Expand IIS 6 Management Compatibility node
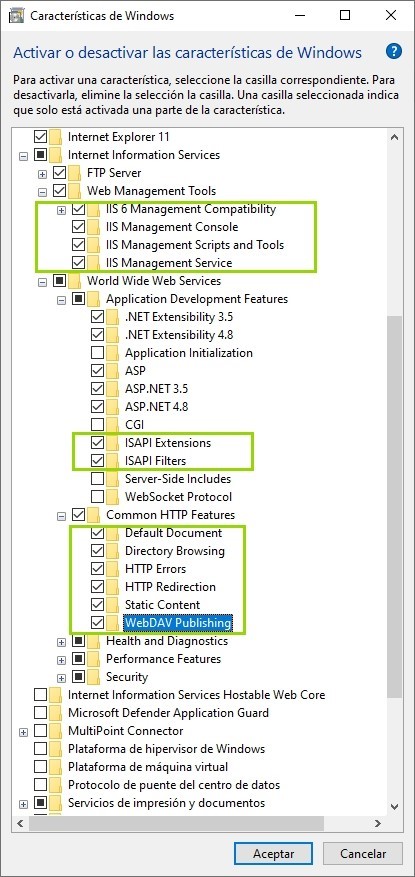The image size is (415, 877). click(62, 210)
